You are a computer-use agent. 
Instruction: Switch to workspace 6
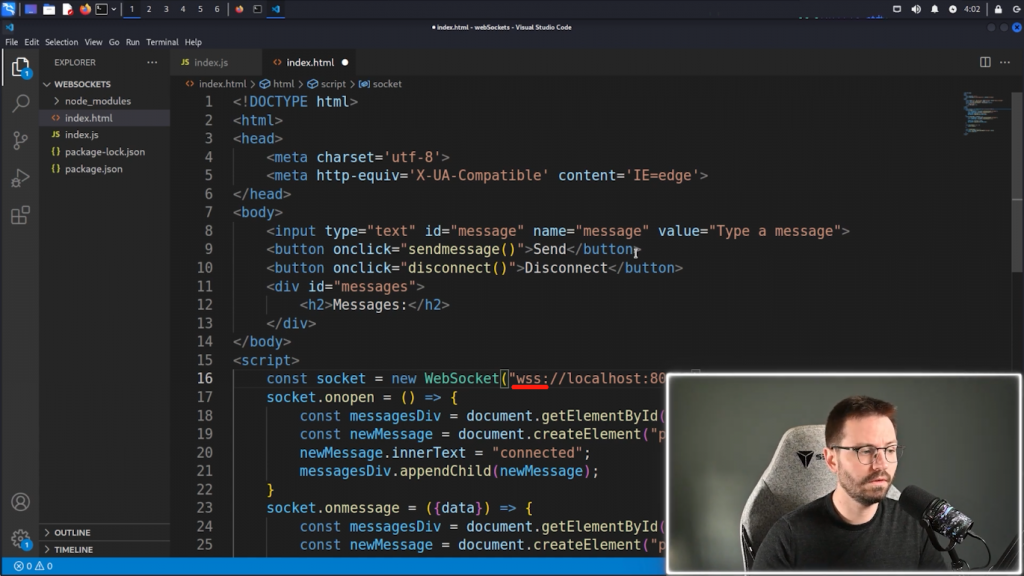pyautogui.click(x=217, y=9)
